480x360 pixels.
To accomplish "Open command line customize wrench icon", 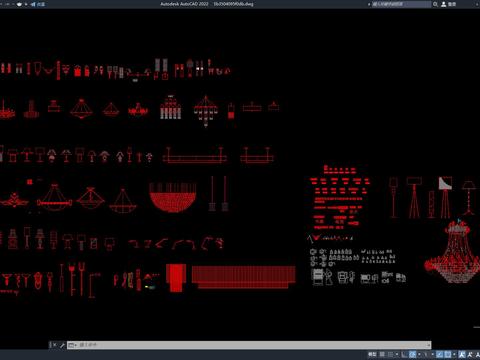I will click(62, 345).
